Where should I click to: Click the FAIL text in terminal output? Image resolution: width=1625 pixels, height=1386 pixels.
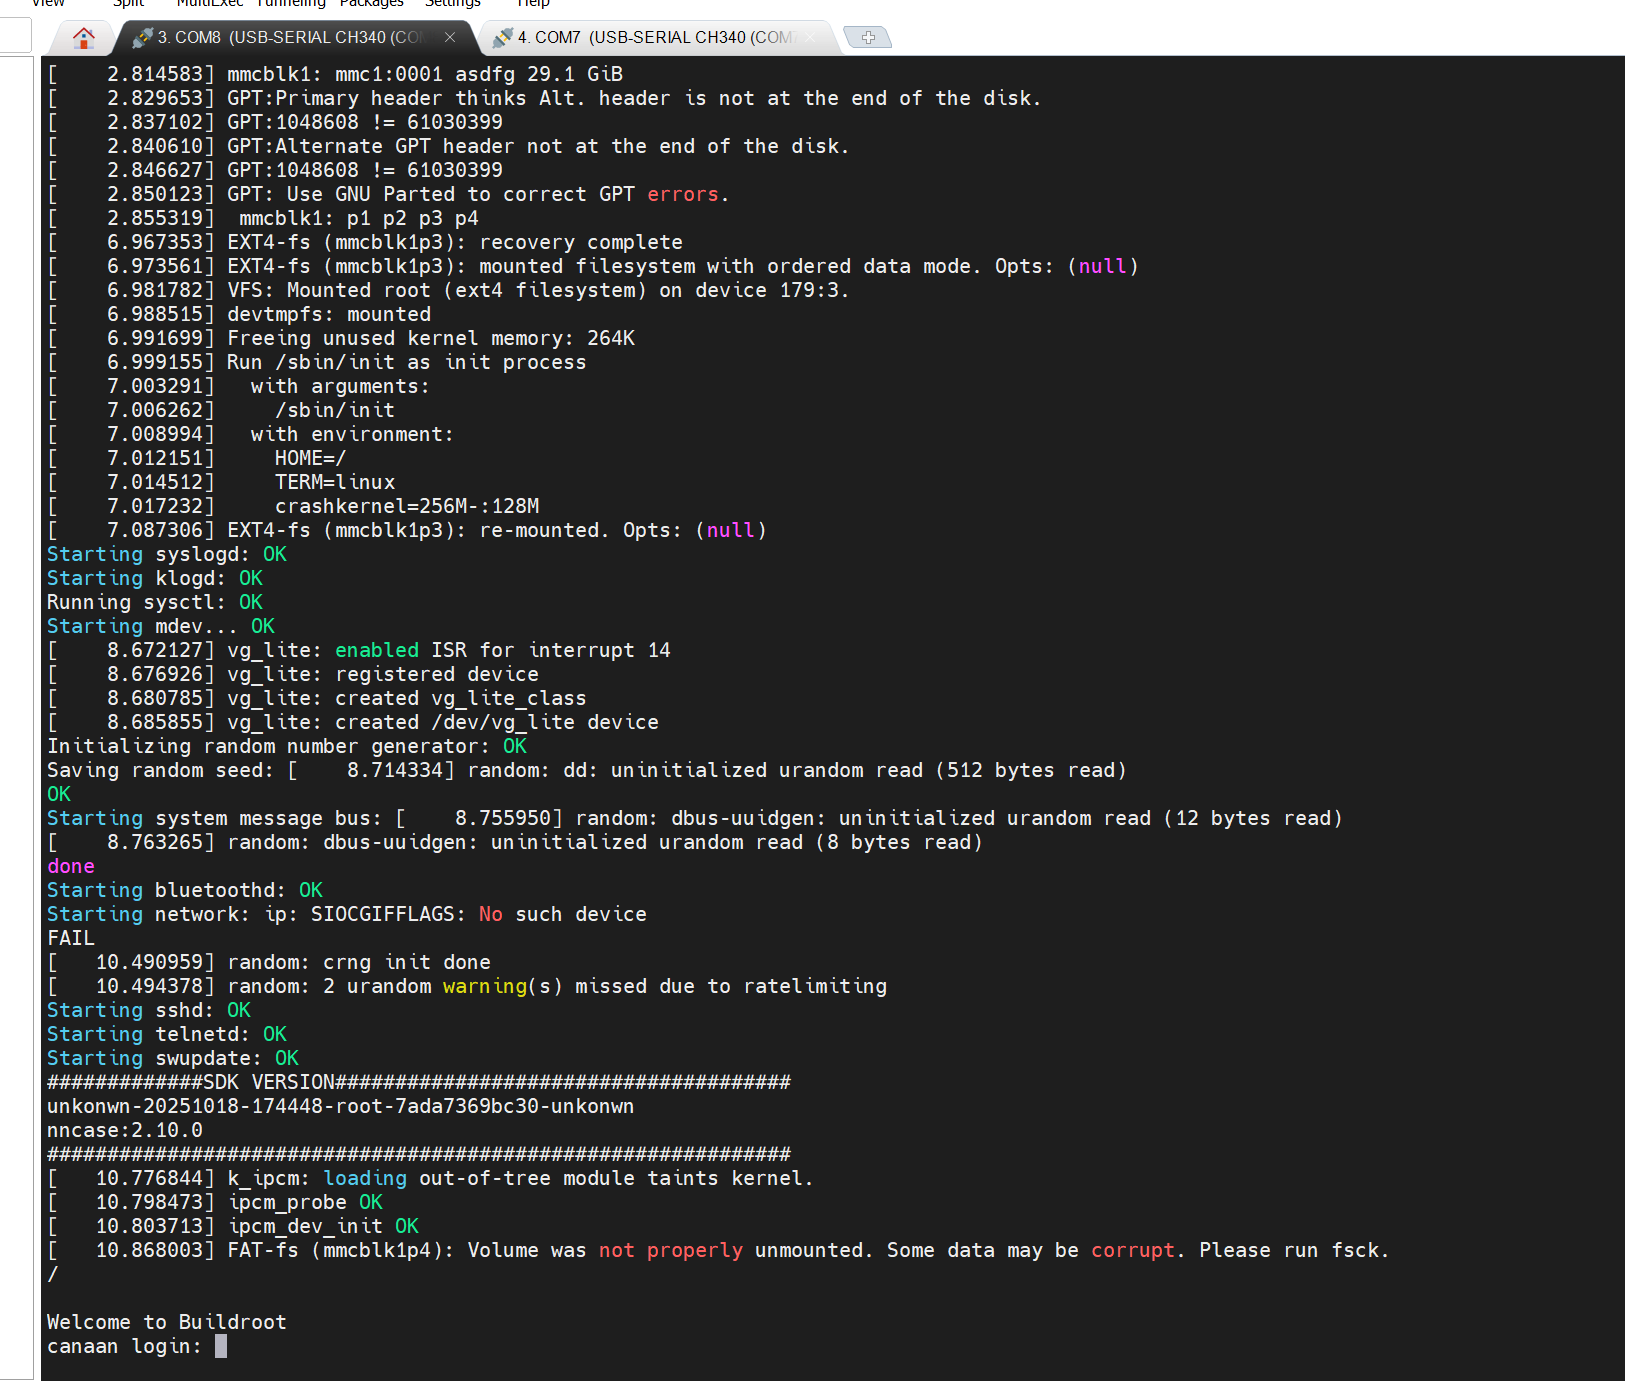point(71,938)
